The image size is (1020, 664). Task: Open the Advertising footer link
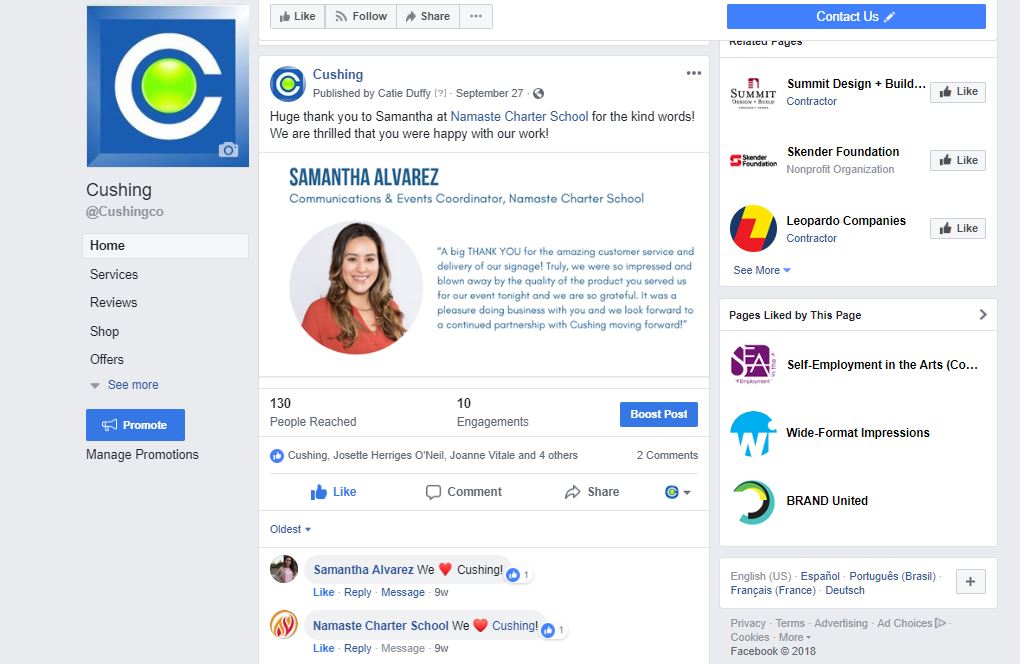pos(841,623)
